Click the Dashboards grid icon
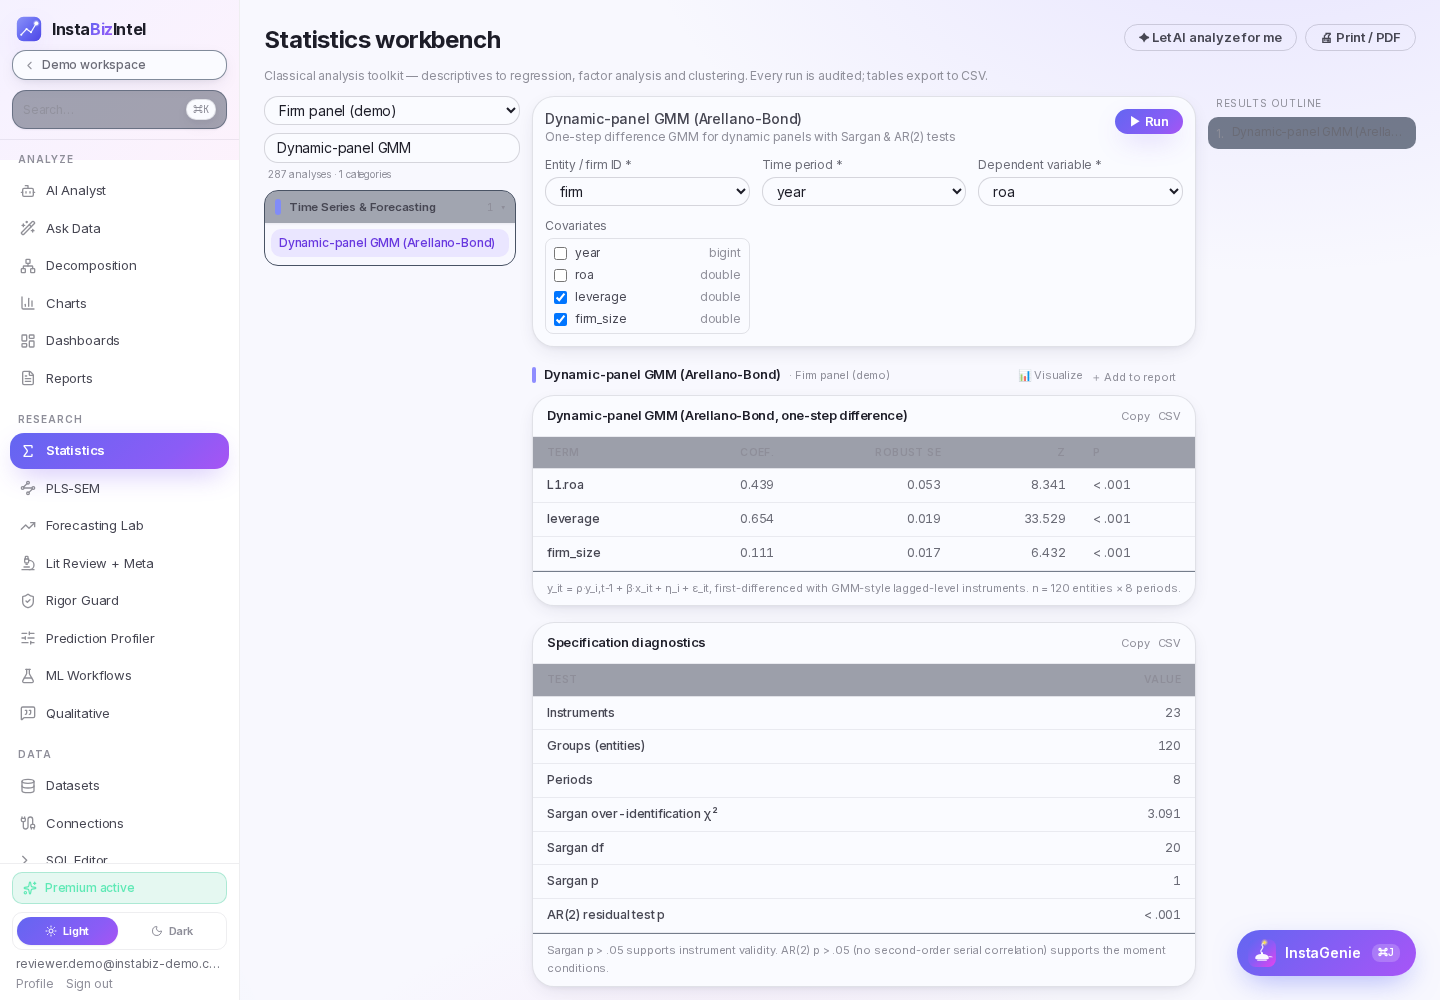Image resolution: width=1440 pixels, height=1000 pixels. [x=28, y=341]
